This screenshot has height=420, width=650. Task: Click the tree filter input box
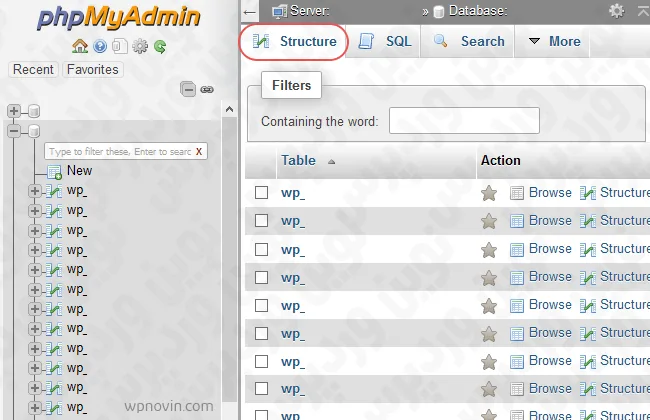click(x=126, y=151)
